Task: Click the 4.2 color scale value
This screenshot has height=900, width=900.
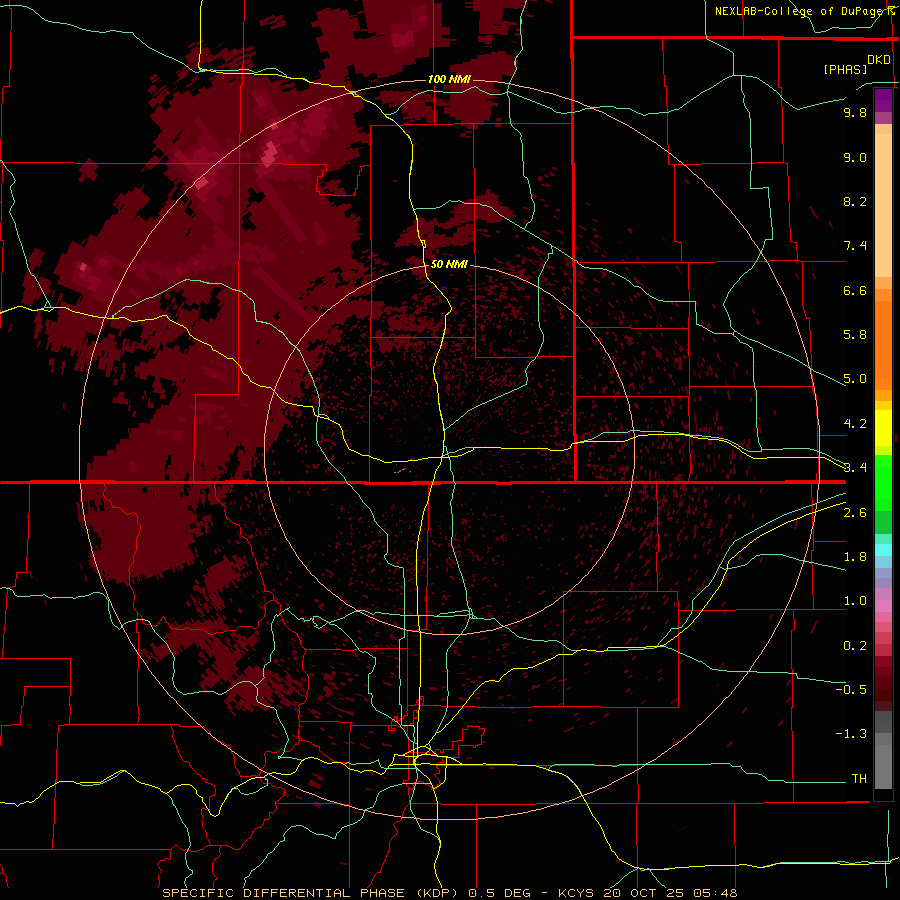Action: pos(855,424)
